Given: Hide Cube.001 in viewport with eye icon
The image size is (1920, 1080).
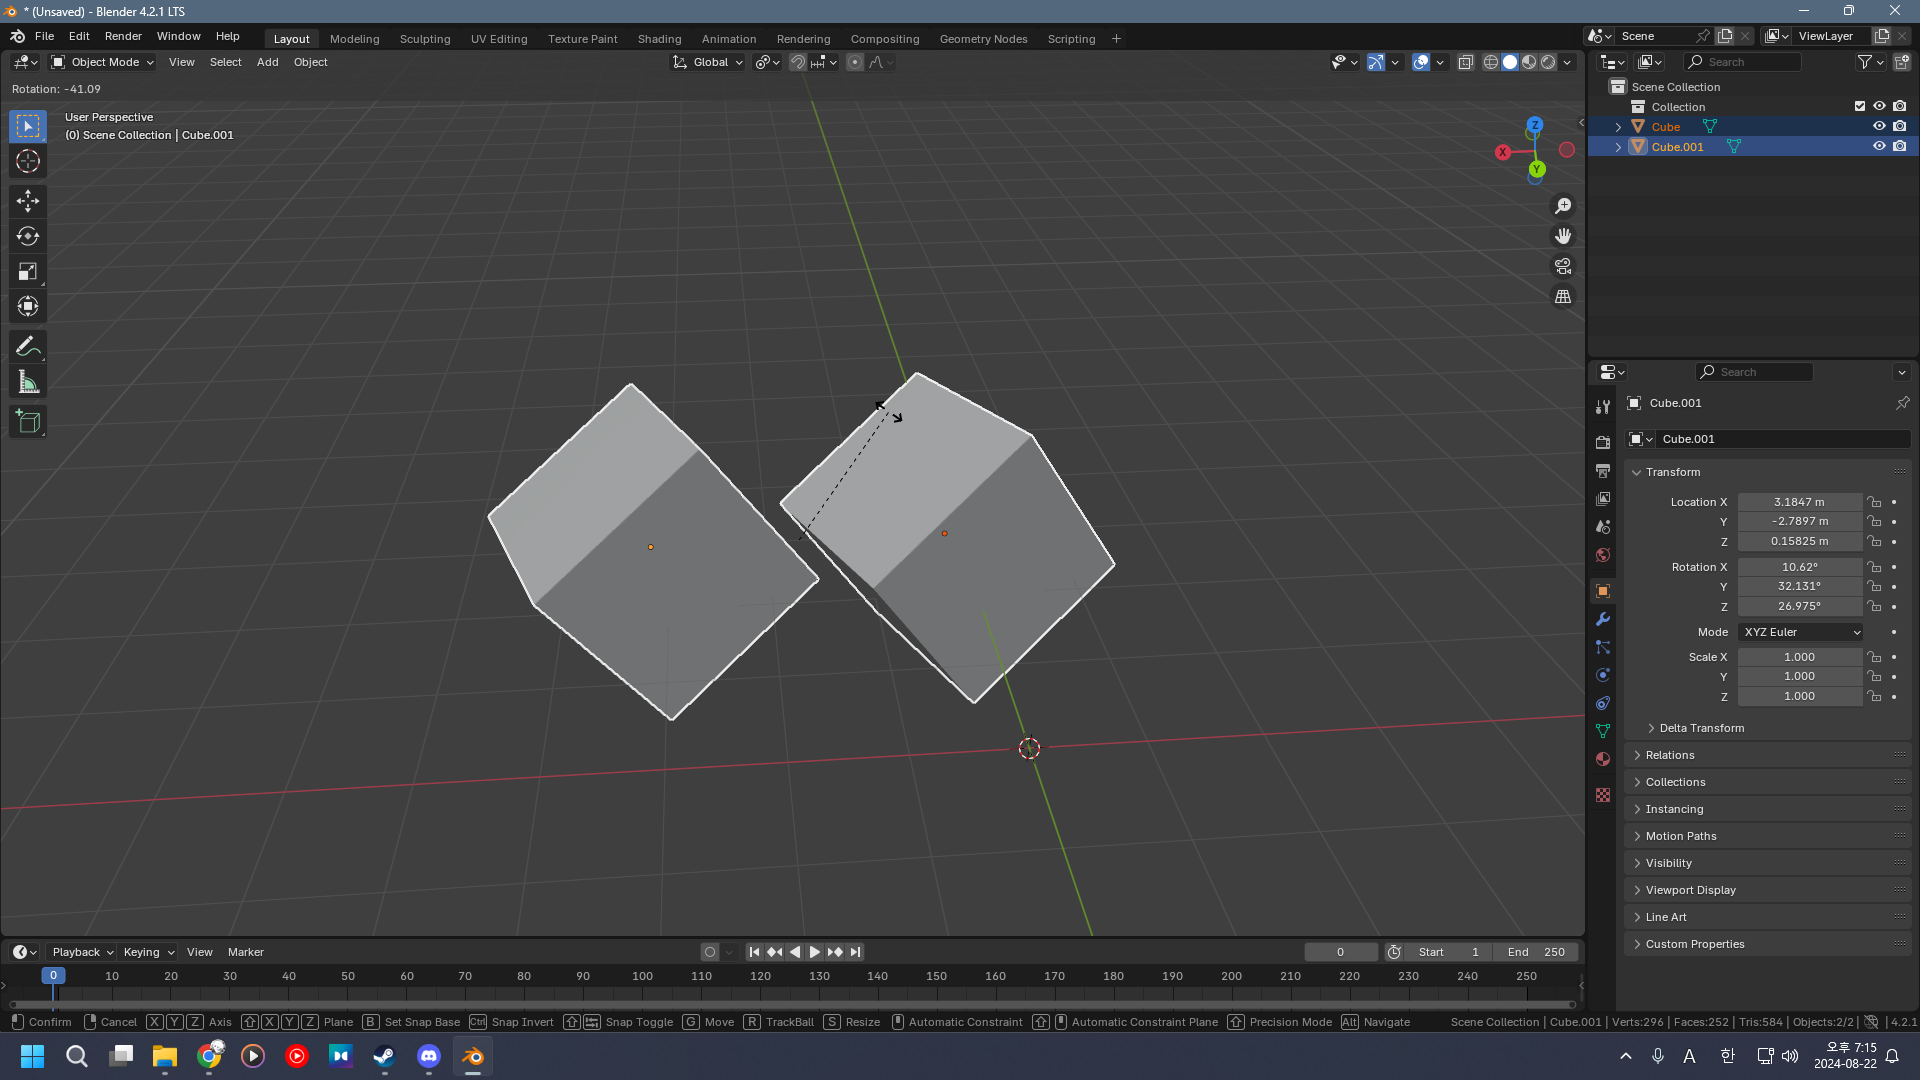Looking at the screenshot, I should coord(1879,146).
